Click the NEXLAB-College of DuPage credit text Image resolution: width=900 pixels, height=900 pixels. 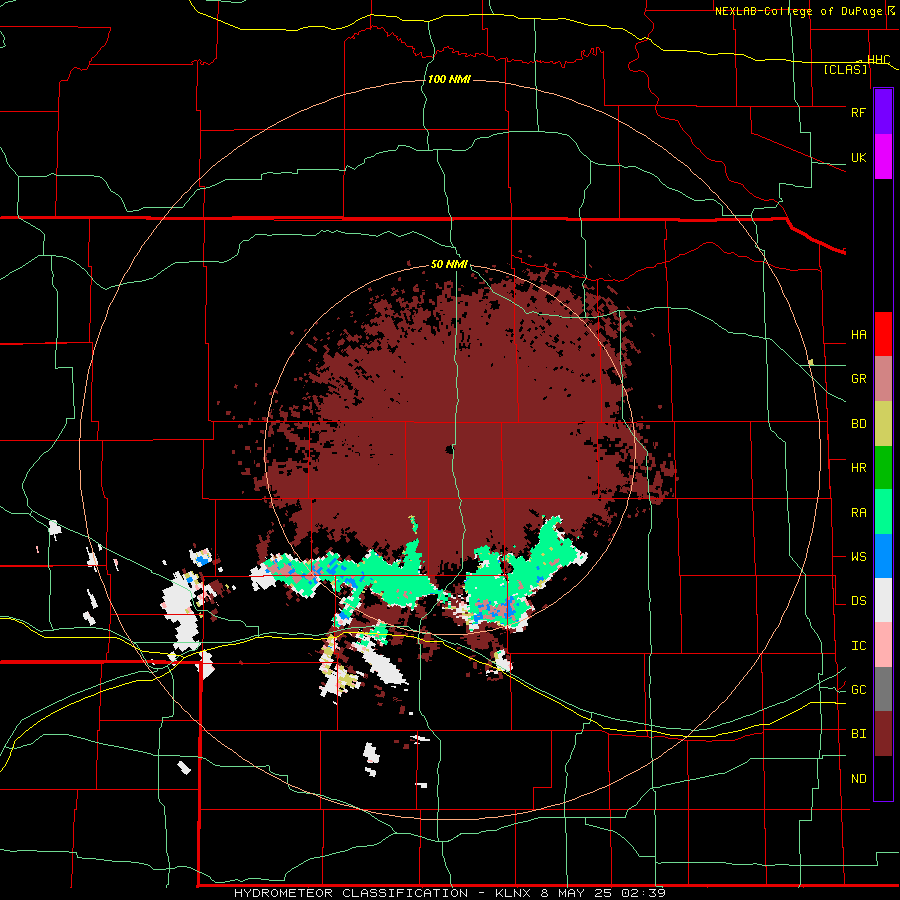tap(800, 11)
